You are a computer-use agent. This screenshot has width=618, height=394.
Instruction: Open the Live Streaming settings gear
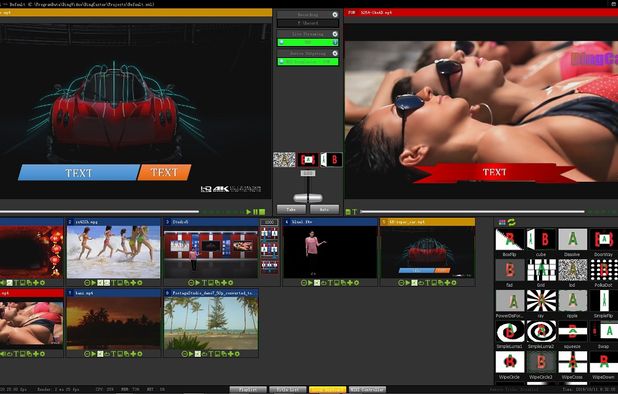(335, 34)
